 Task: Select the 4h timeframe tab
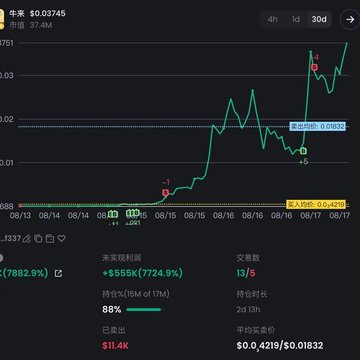point(272,19)
